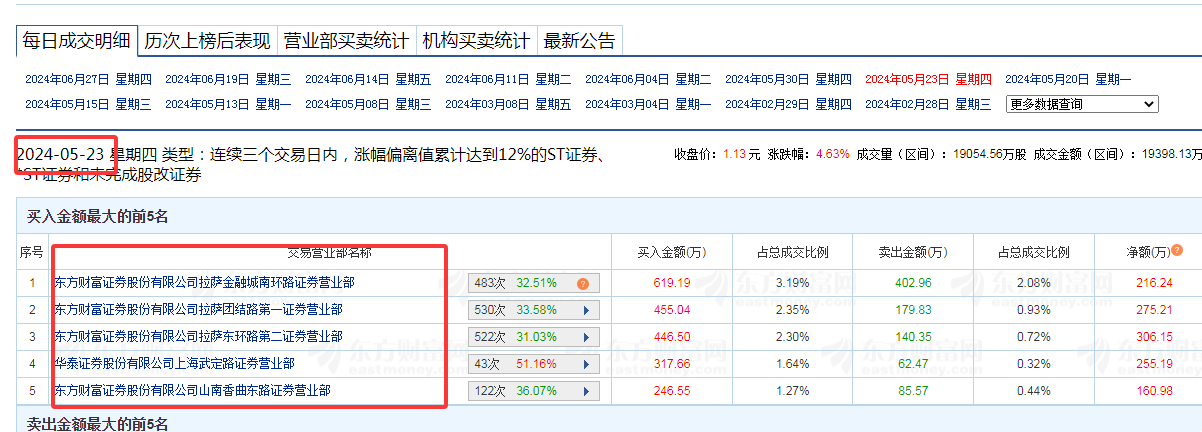Open the 最新公告 tab
Screen dimensions: 1202x432
pyautogui.click(x=580, y=41)
